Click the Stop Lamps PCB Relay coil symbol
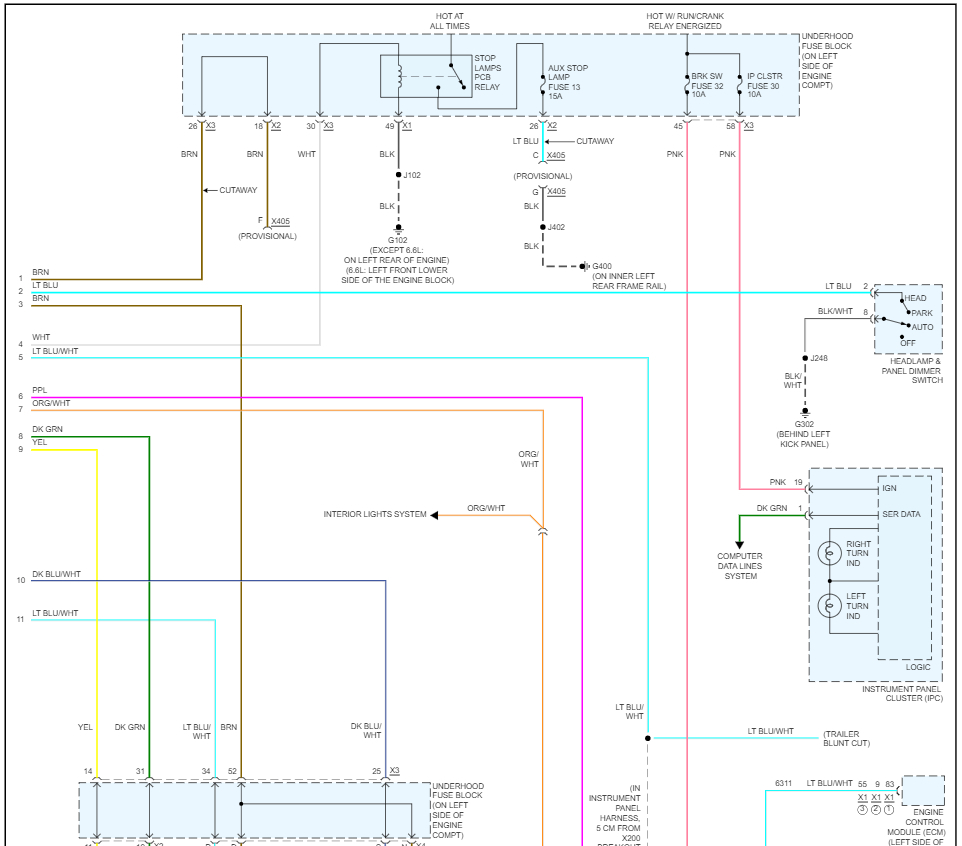Viewport: 962px width, 846px height. pos(399,77)
